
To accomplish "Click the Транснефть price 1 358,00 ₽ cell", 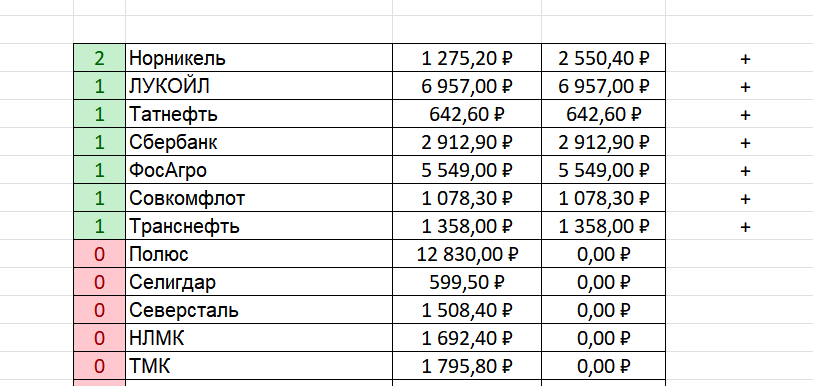I will click(x=467, y=226).
